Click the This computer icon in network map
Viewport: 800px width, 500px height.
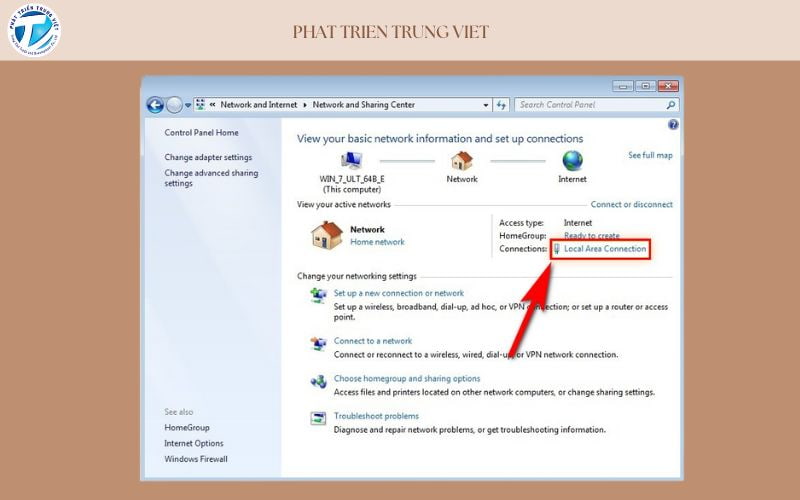[x=352, y=160]
